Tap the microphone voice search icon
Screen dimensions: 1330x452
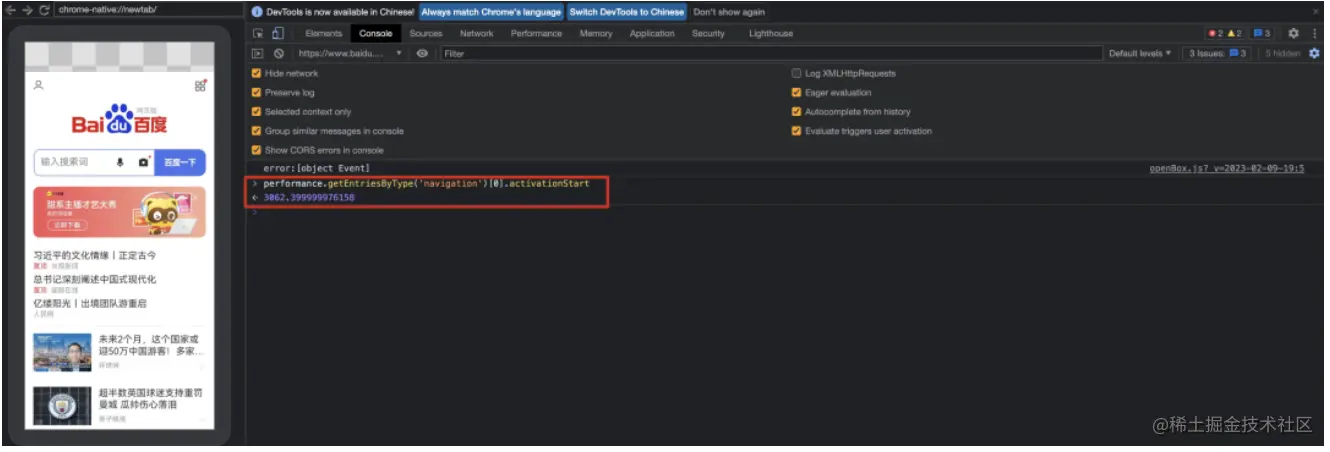120,161
